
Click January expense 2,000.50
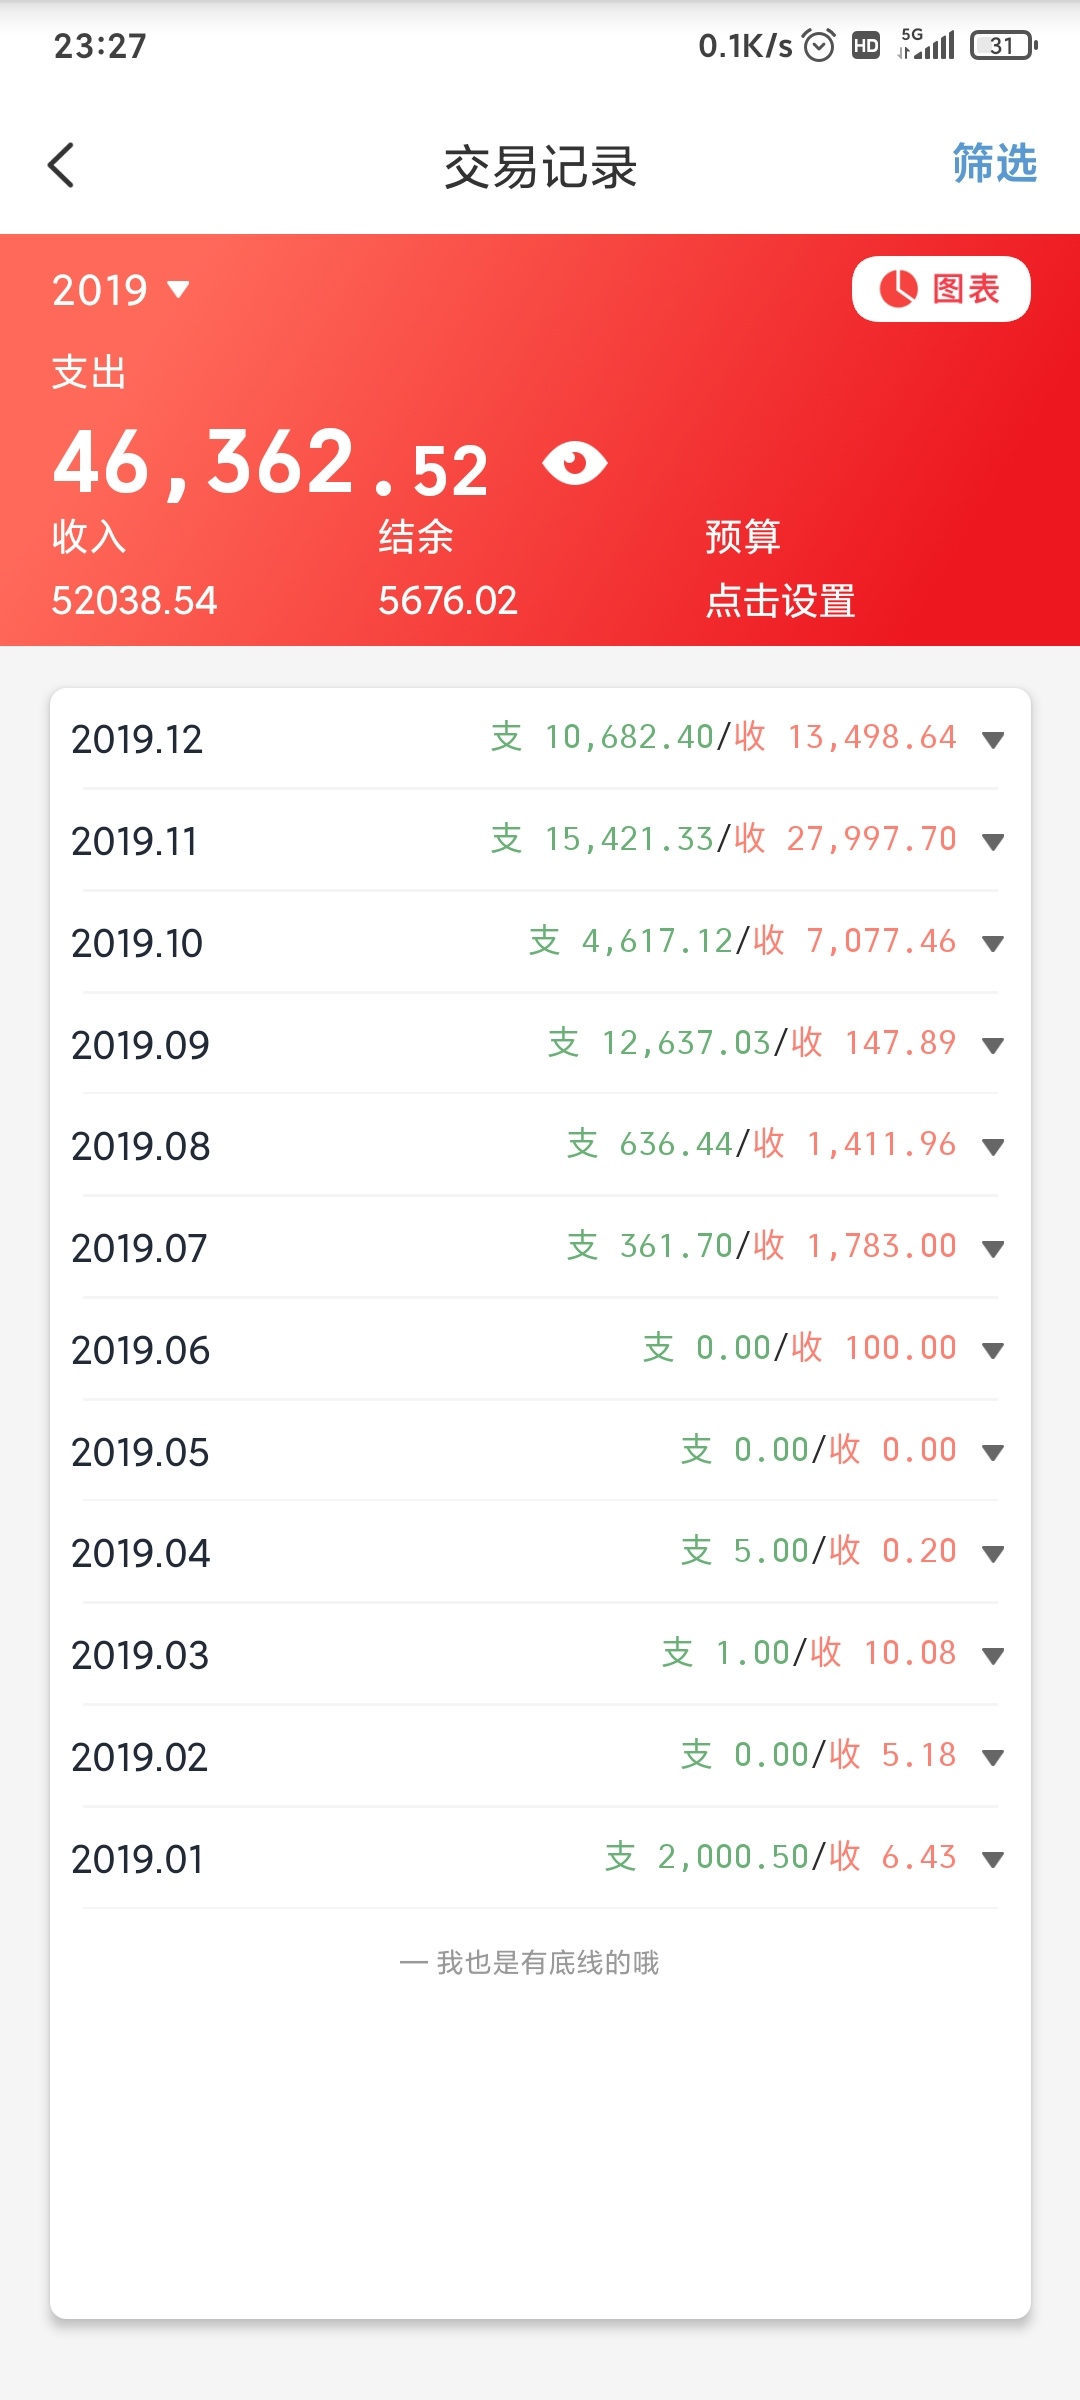pos(734,1857)
